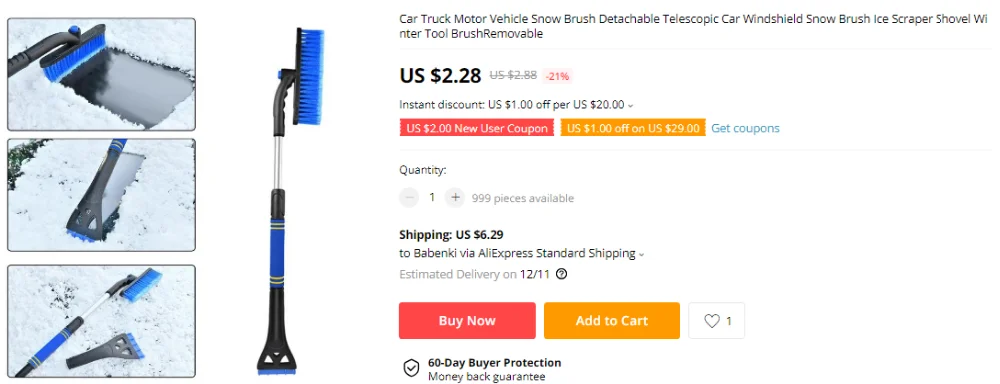Select thumbnail showing ice scraper on snow
Screen dimensions: 1000x384
[x=101, y=195]
